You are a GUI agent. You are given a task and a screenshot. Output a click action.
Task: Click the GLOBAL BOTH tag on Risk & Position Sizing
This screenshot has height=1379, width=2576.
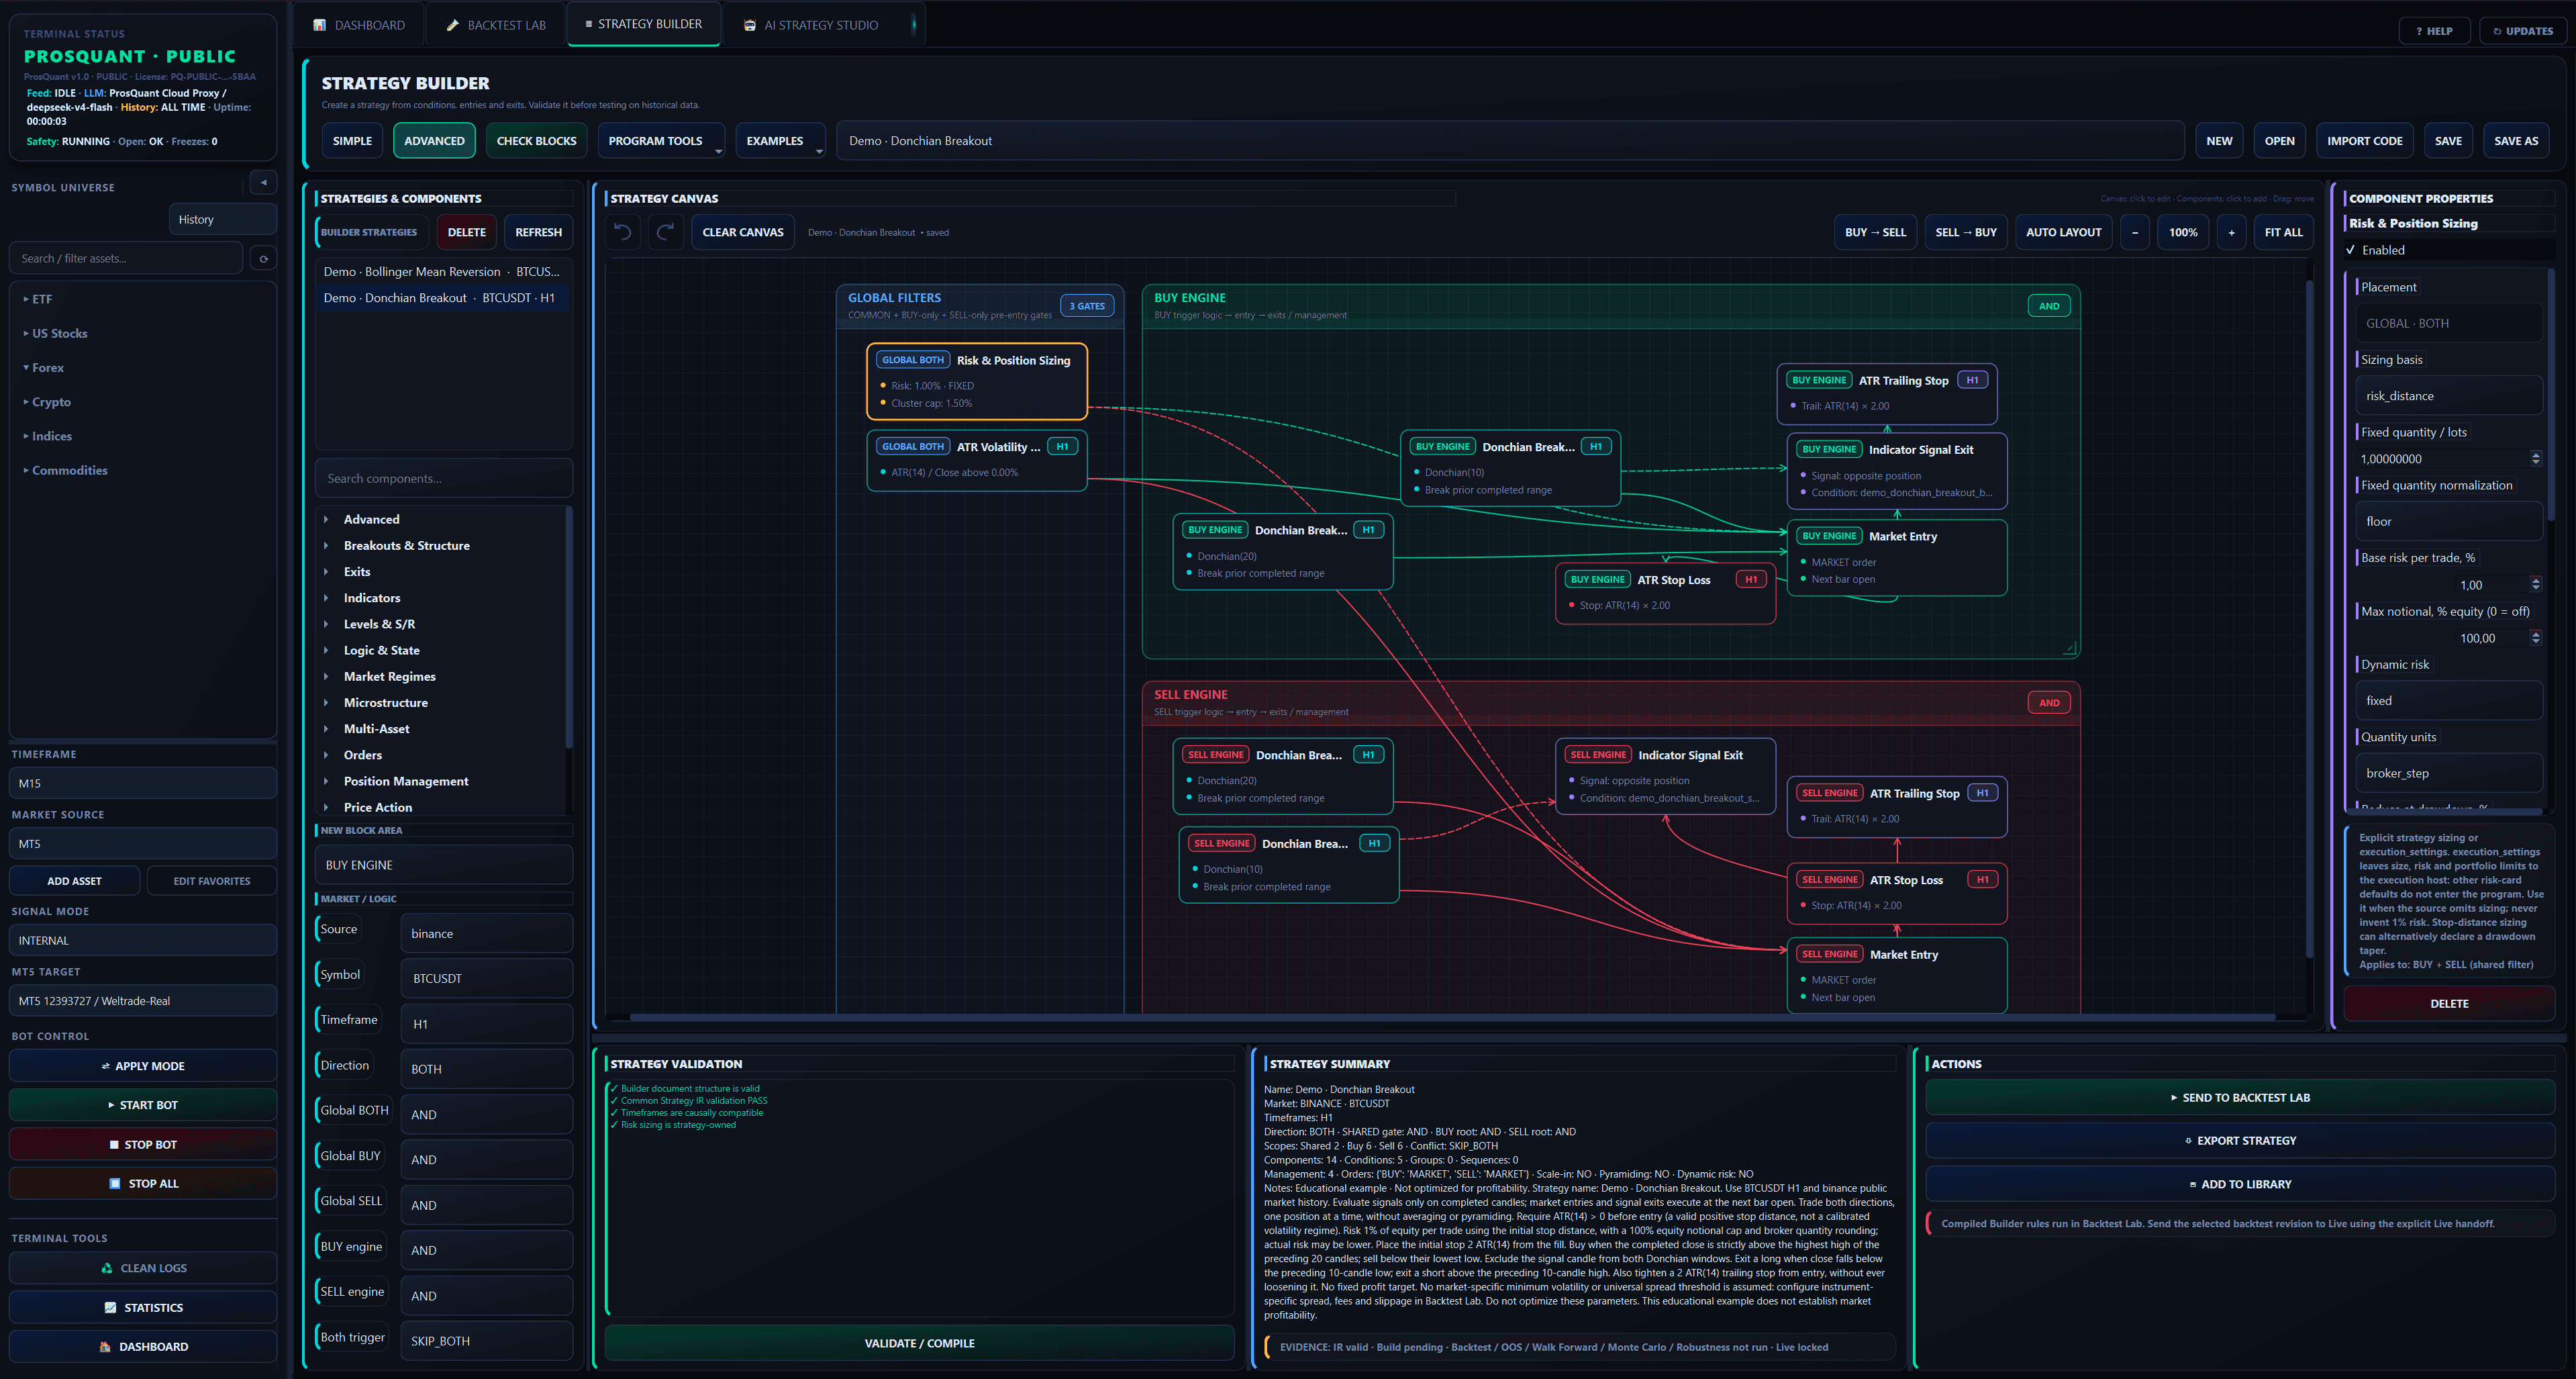[x=912, y=360]
